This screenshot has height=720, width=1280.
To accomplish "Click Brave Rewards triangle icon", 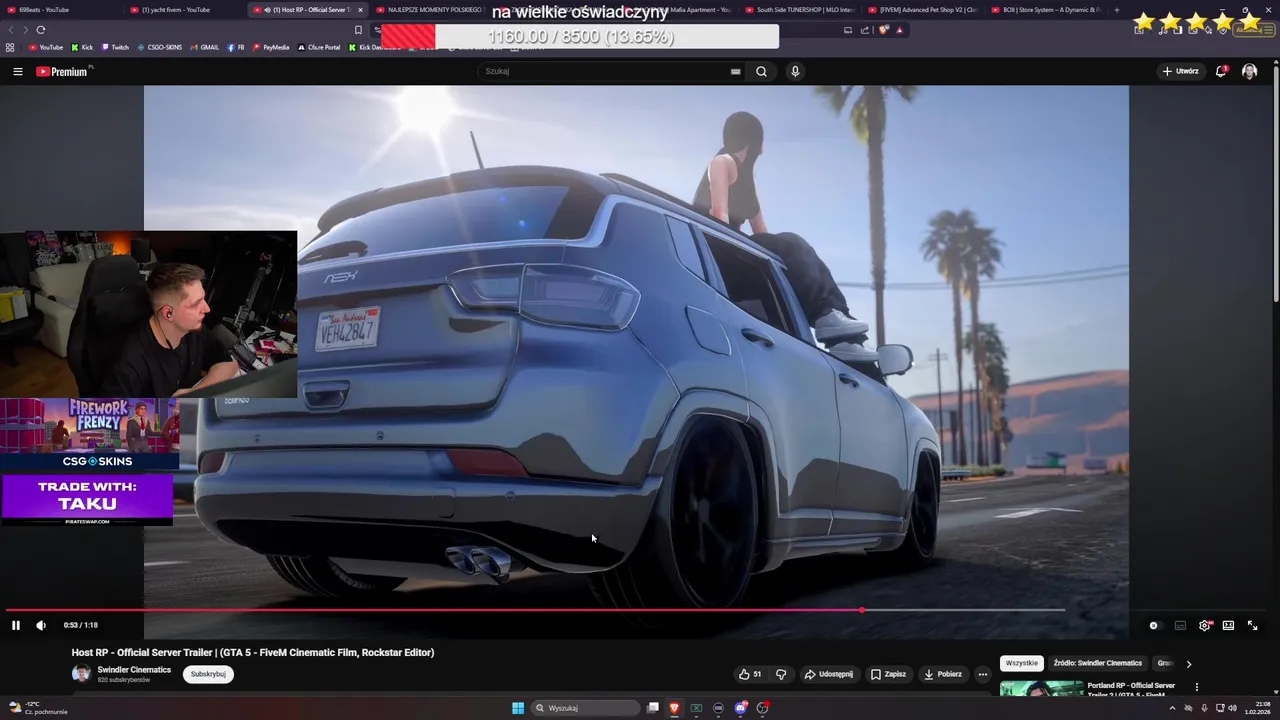I will [x=899, y=30].
